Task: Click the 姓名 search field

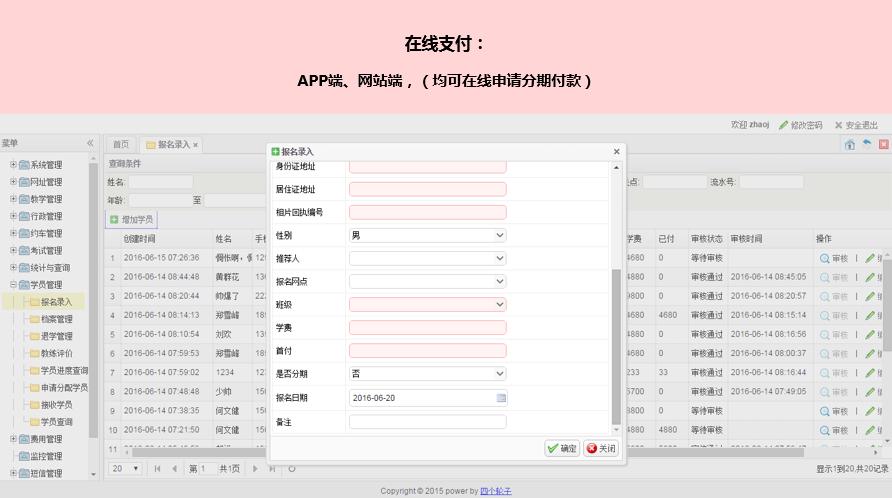Action: tap(161, 182)
